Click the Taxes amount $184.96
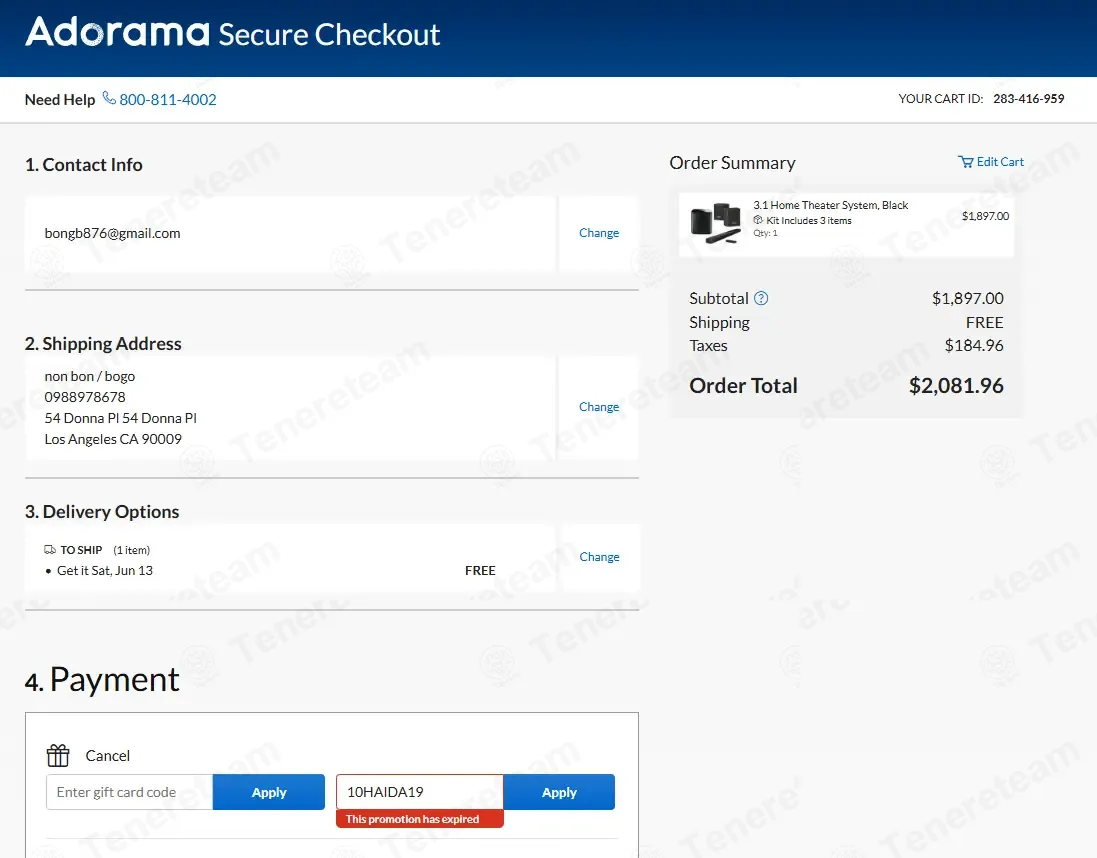The image size is (1097, 858). pyautogui.click(x=974, y=345)
